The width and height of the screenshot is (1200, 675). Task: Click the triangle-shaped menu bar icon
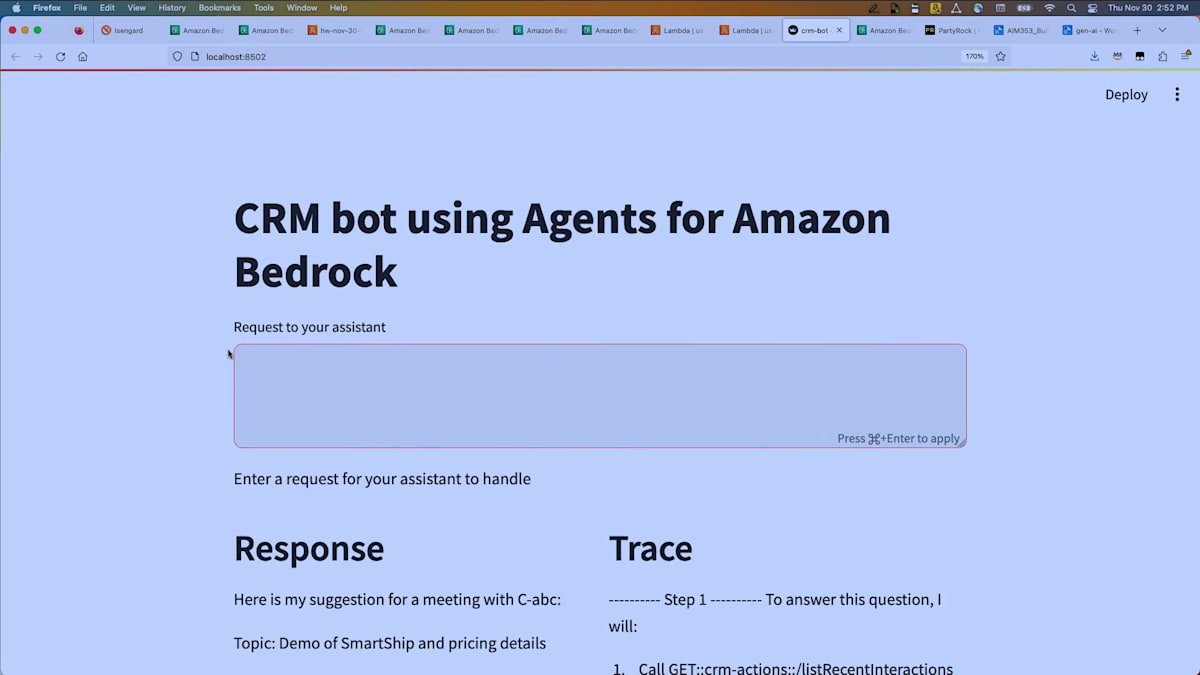[x=956, y=7]
